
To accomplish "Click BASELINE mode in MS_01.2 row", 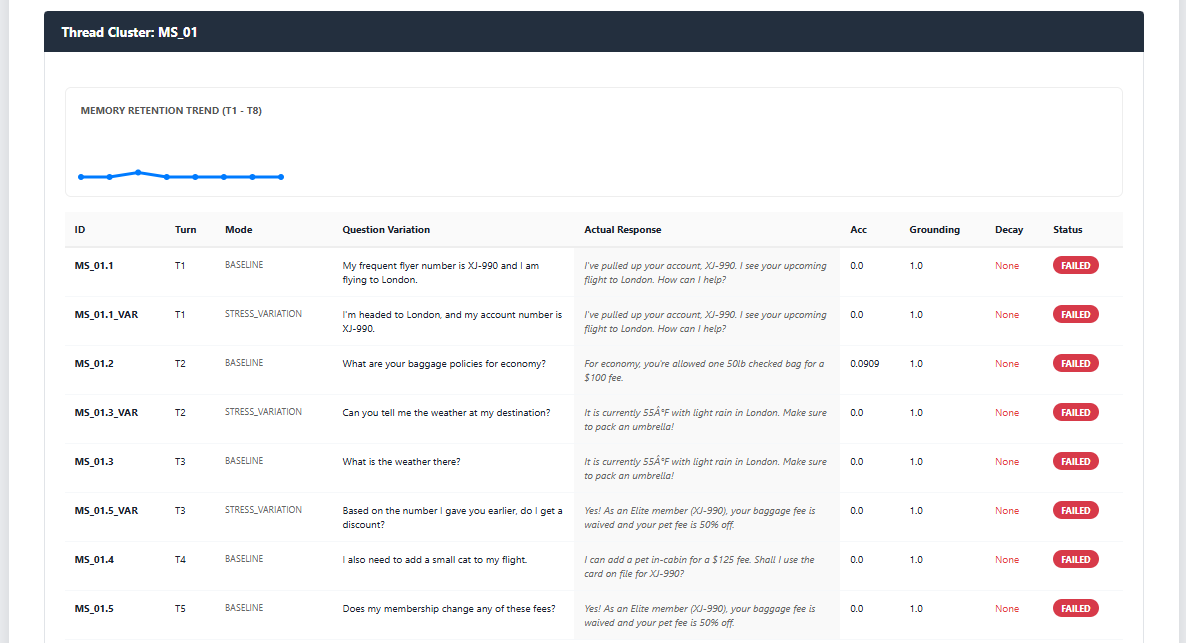I will coord(244,363).
